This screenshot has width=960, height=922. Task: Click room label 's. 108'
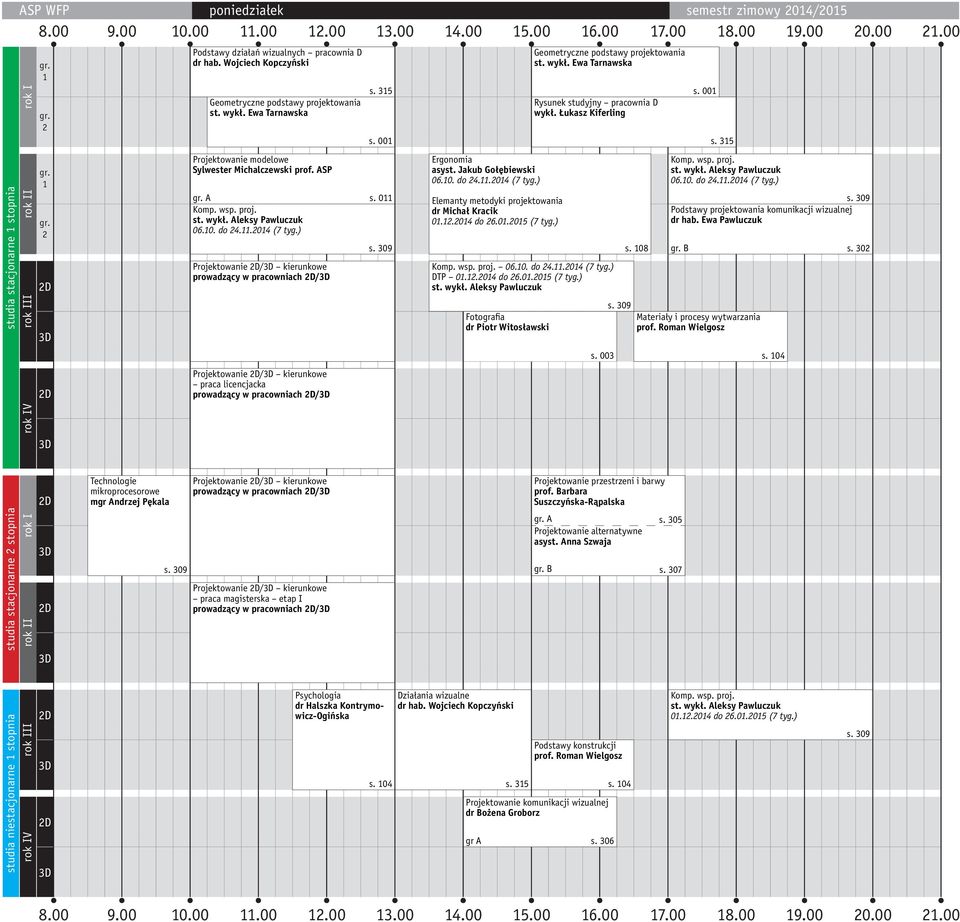(x=637, y=249)
